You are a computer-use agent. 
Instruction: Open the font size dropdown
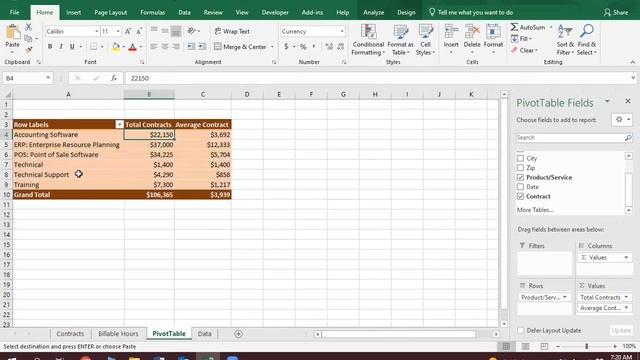pyautogui.click(x=118, y=31)
